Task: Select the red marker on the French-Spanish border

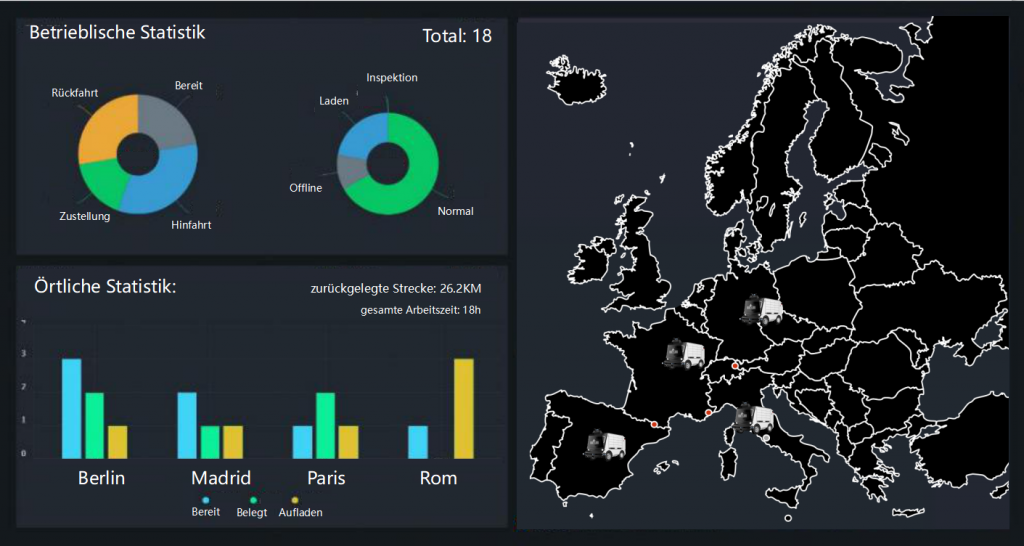Action: pyautogui.click(x=654, y=425)
